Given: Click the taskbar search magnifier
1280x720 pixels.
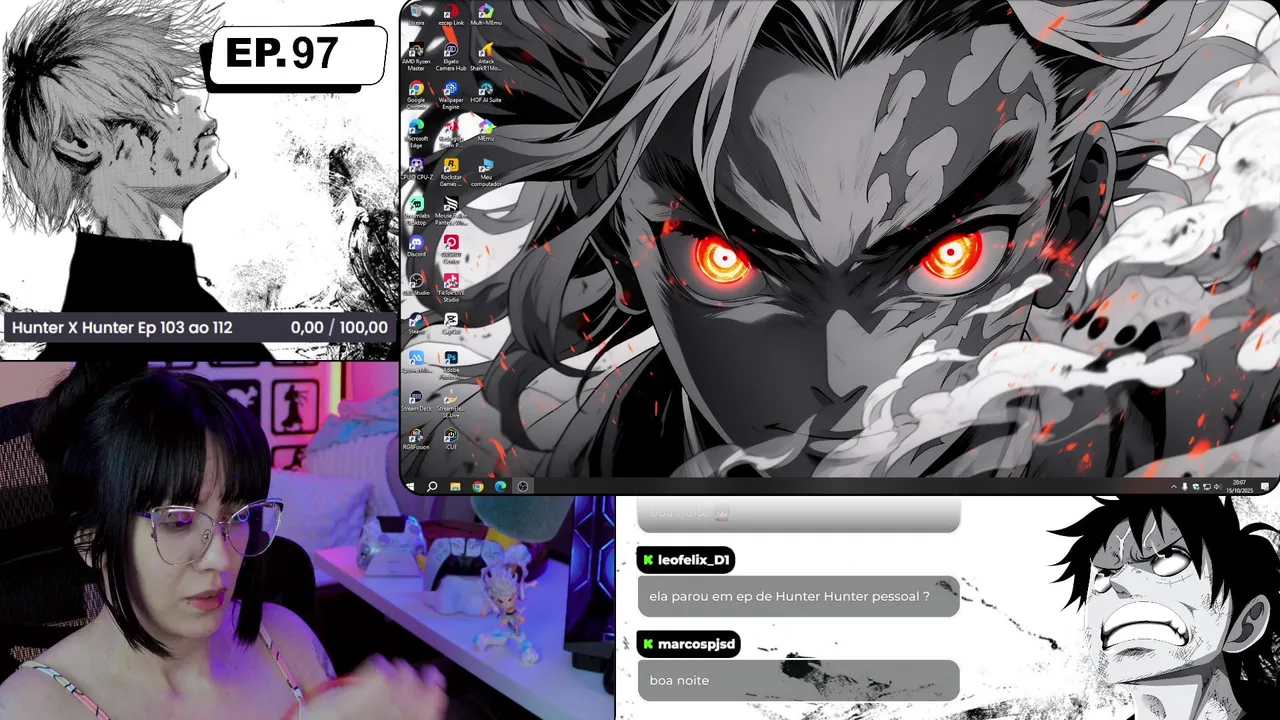Looking at the screenshot, I should 432,486.
